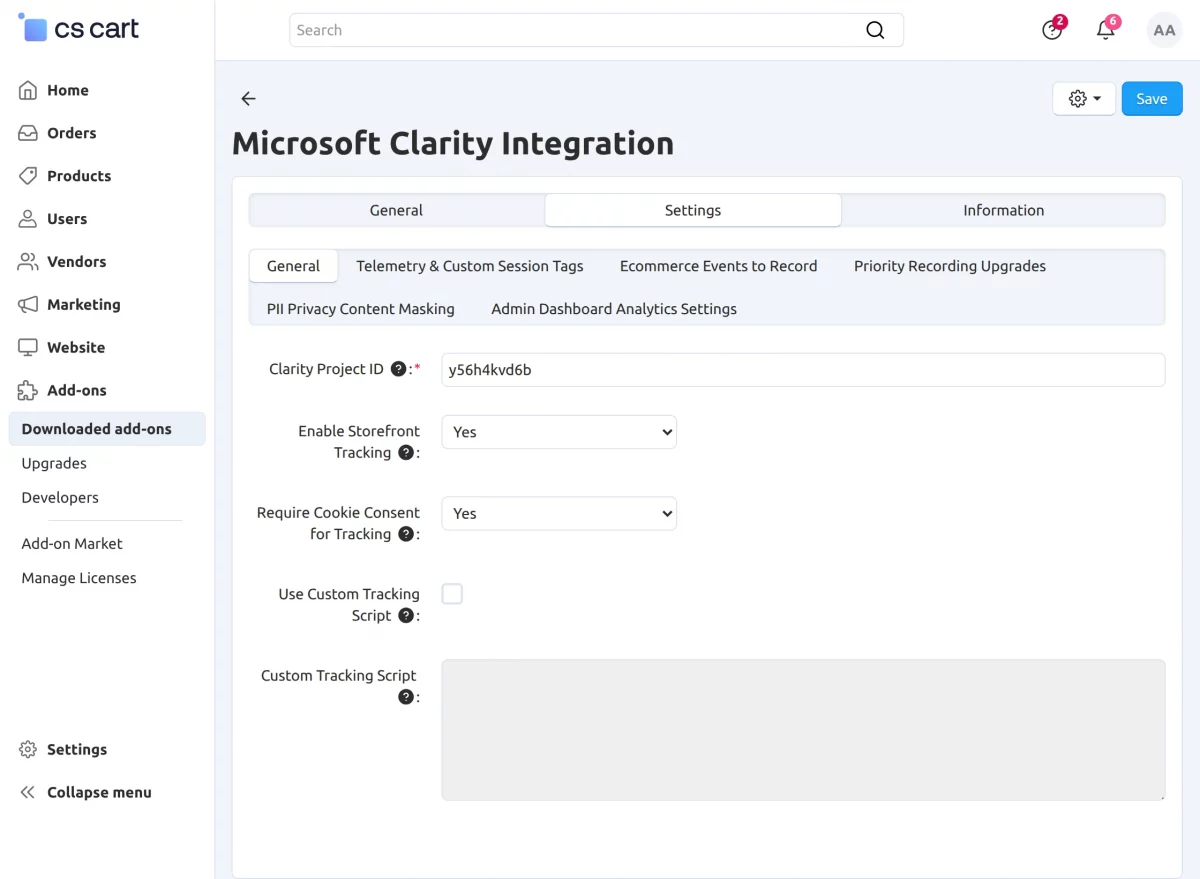Open Website in sidebar
1200x879 pixels.
[x=76, y=348]
